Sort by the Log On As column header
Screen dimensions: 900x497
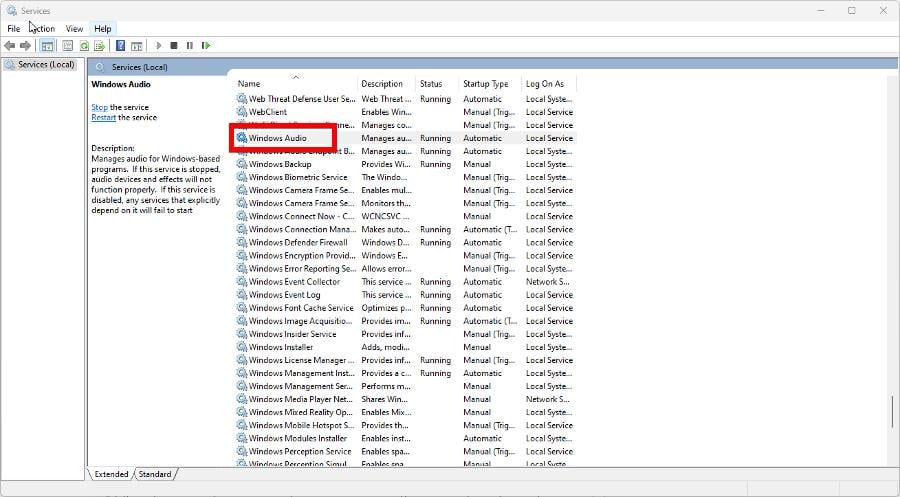pos(549,84)
